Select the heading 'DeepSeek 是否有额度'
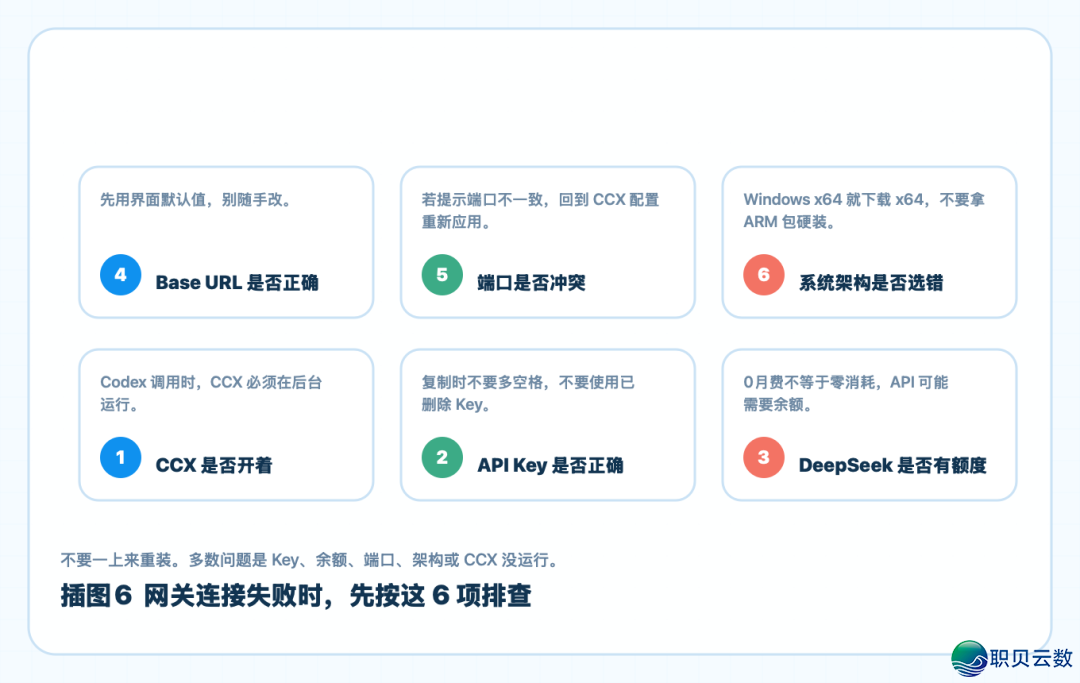This screenshot has height=683, width=1080. click(x=893, y=465)
